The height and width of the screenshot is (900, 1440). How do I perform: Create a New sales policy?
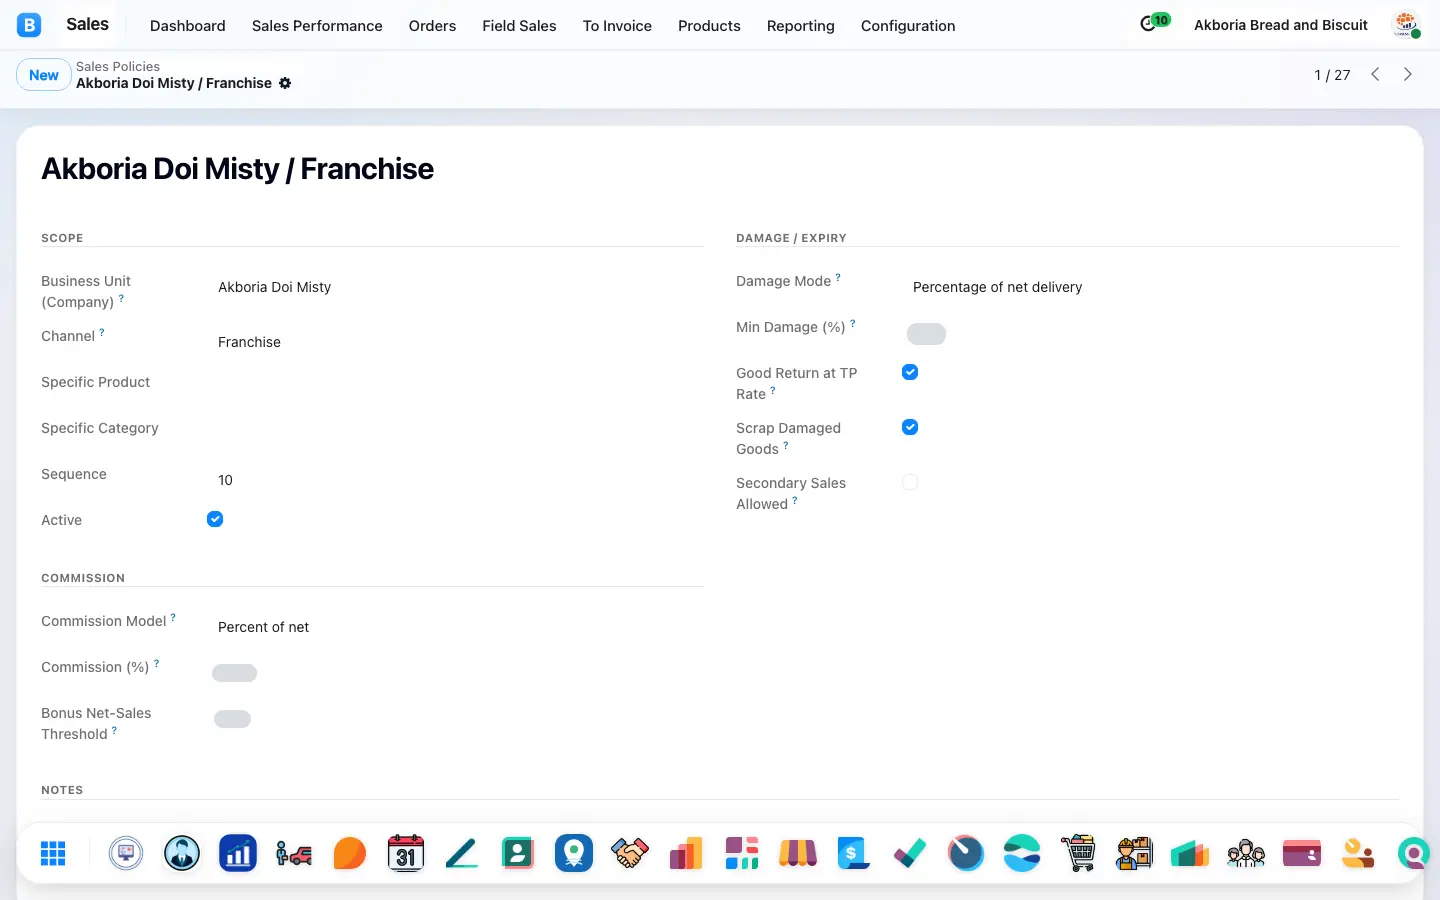(x=44, y=75)
